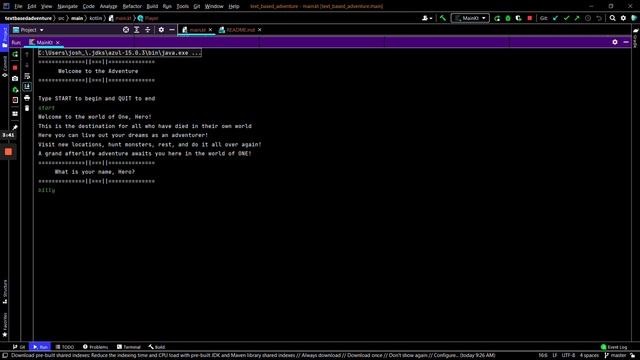Toggle the Structure tool window sidebar button

5,291
